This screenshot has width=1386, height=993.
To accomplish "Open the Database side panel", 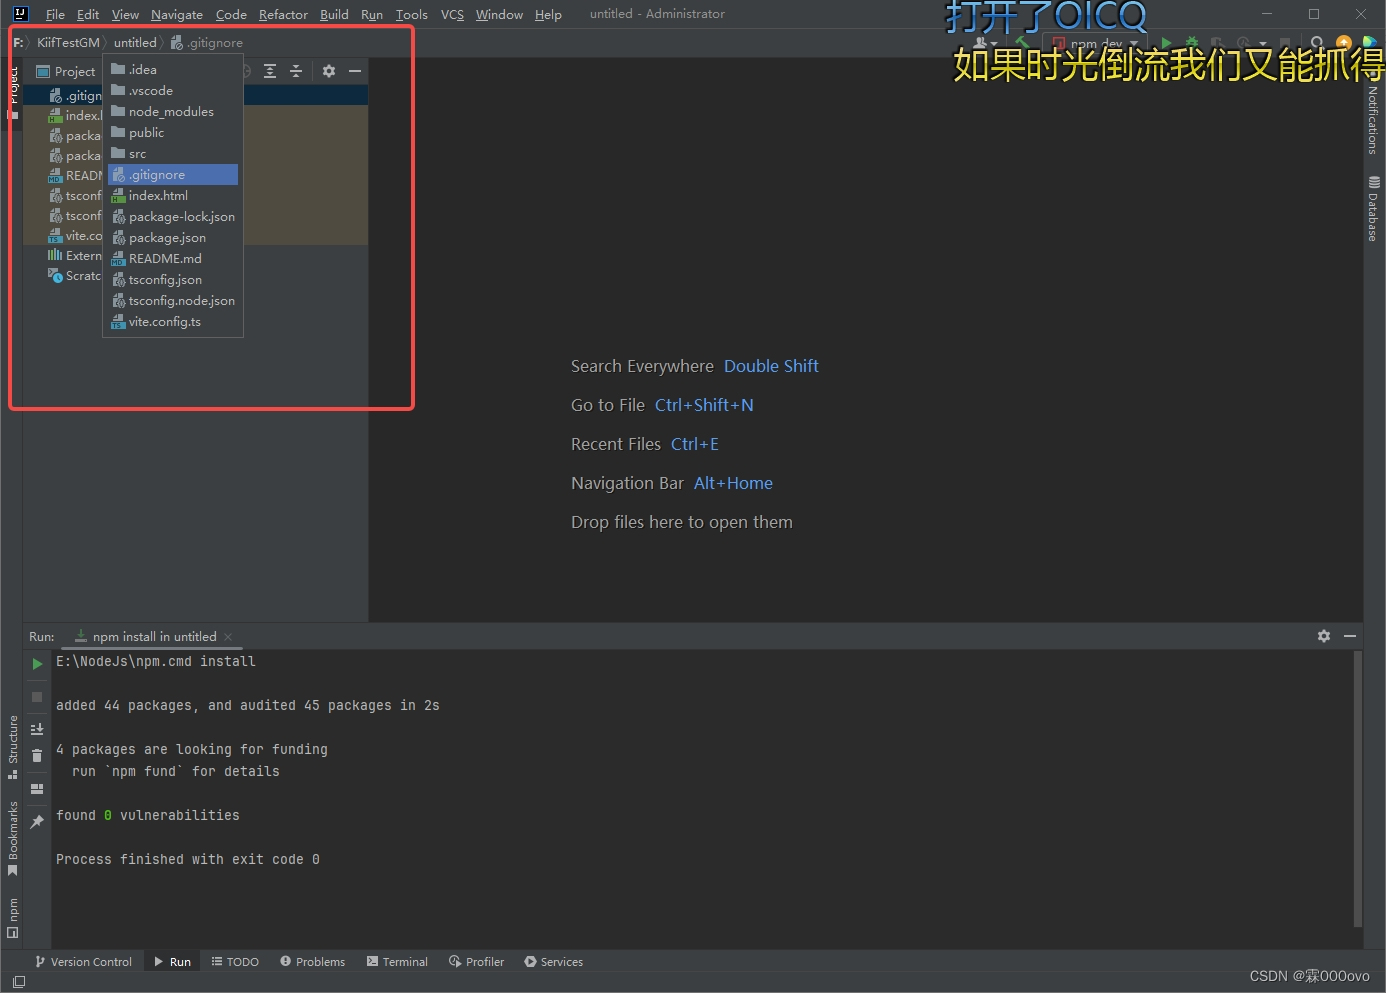I will pyautogui.click(x=1373, y=209).
